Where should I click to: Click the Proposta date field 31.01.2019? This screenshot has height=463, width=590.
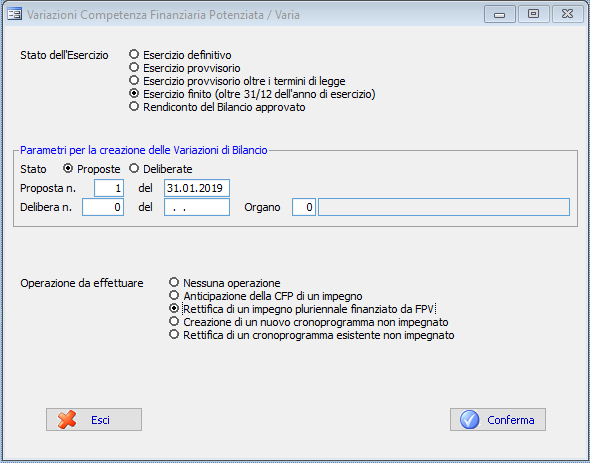click(x=197, y=188)
